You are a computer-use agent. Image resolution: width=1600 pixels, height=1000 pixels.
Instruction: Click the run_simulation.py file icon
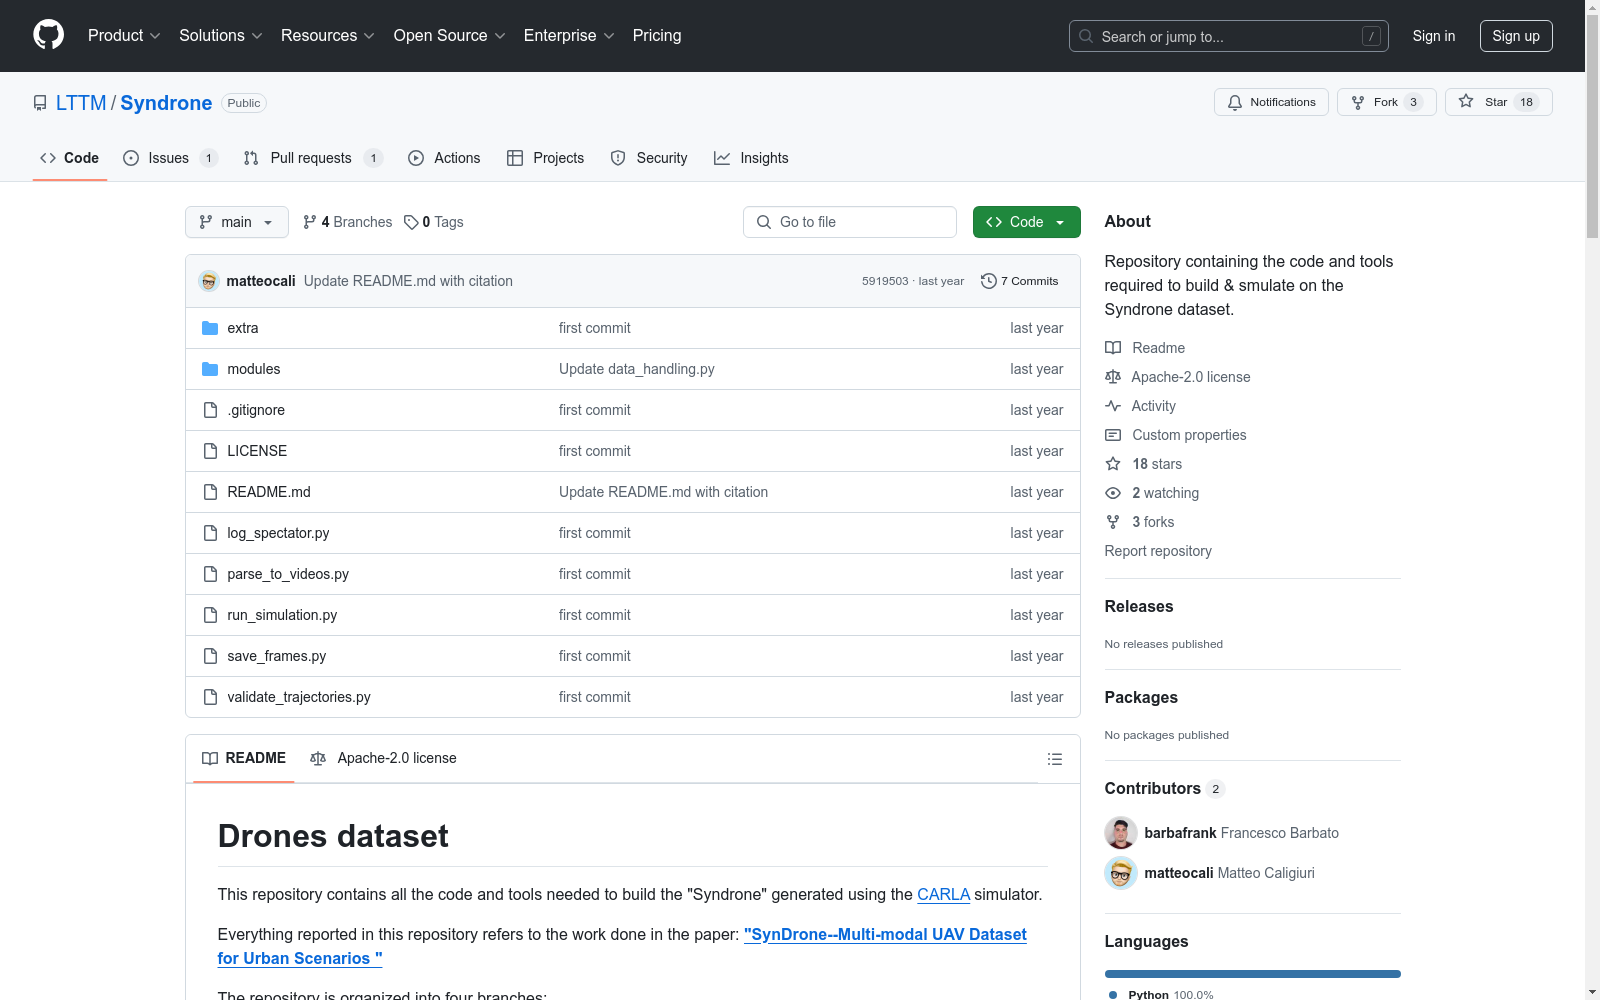210,615
